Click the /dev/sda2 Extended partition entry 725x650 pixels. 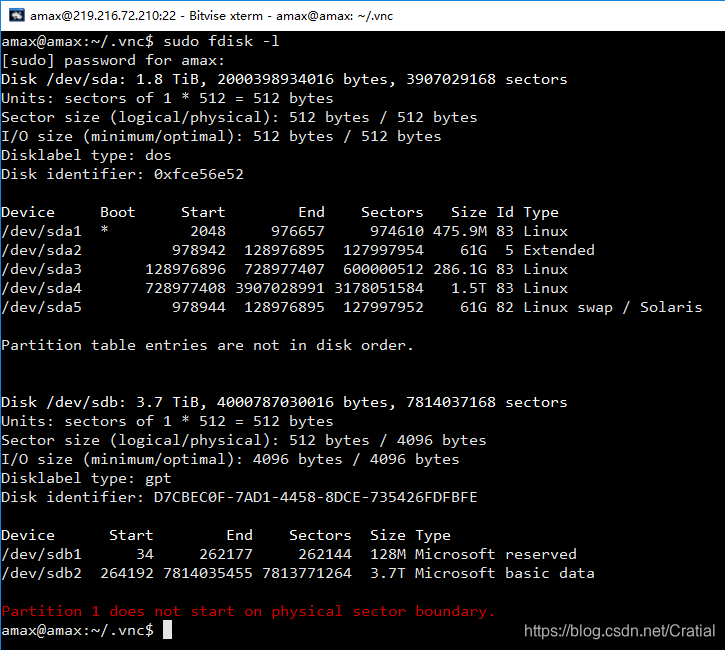pos(298,250)
